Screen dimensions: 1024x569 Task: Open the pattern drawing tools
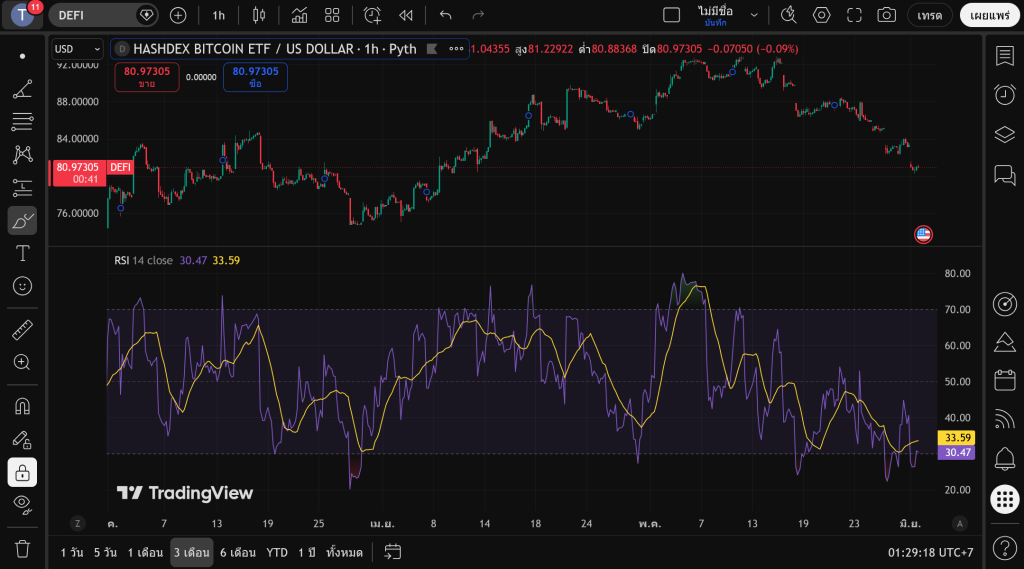pyautogui.click(x=22, y=154)
